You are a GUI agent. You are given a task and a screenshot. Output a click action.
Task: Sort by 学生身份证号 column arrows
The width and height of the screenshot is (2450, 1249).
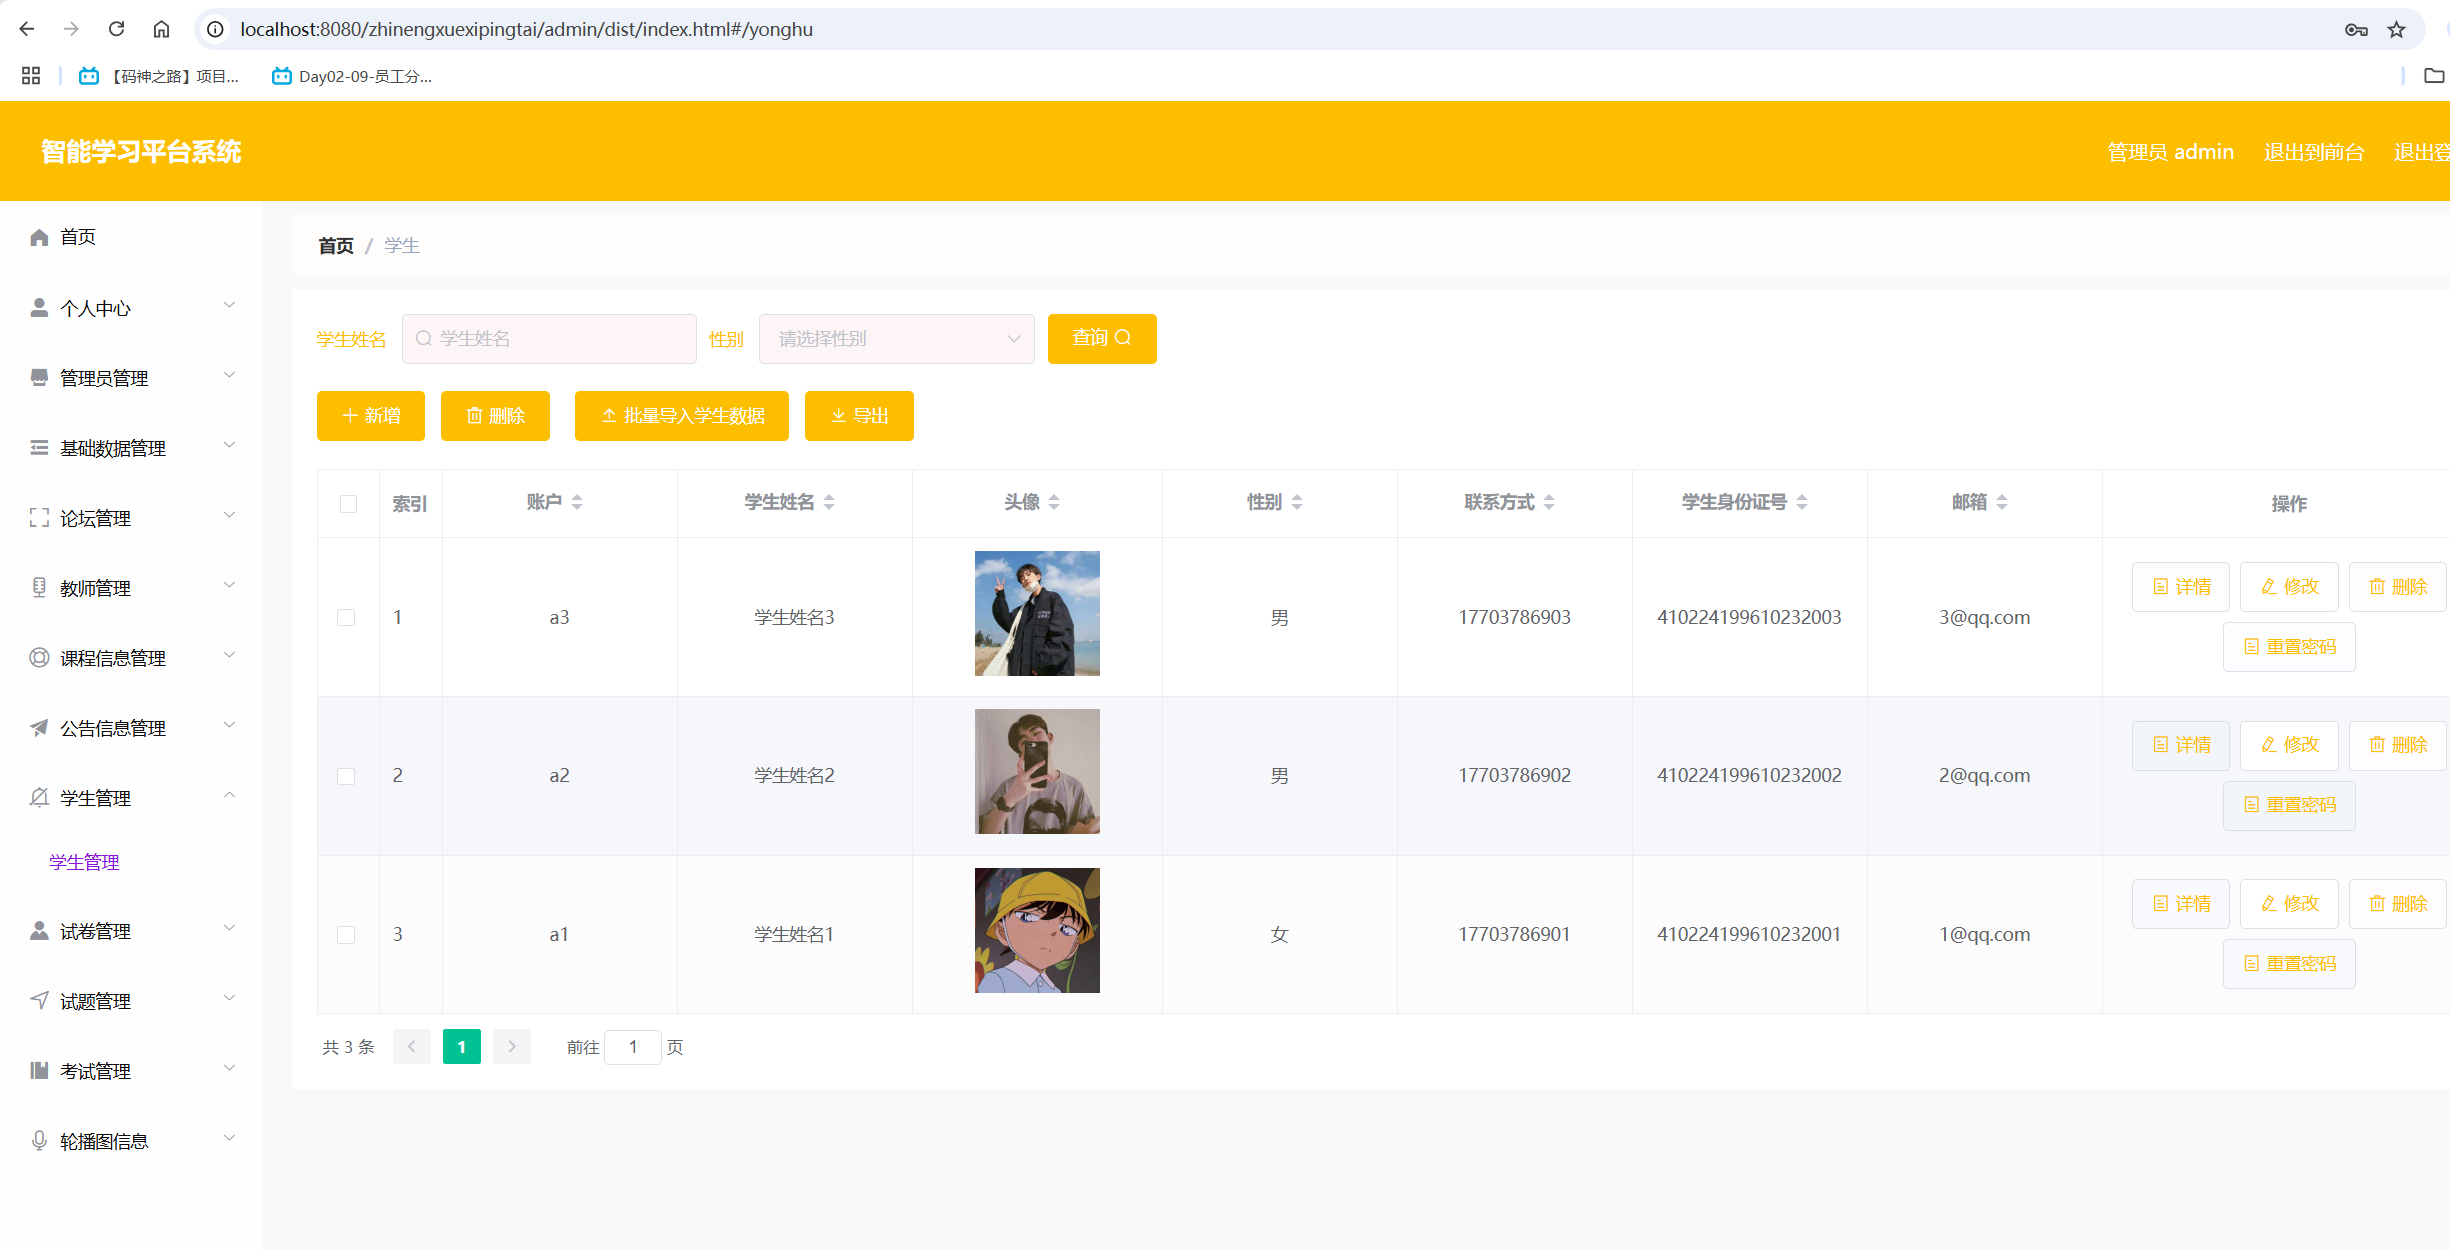click(1802, 502)
